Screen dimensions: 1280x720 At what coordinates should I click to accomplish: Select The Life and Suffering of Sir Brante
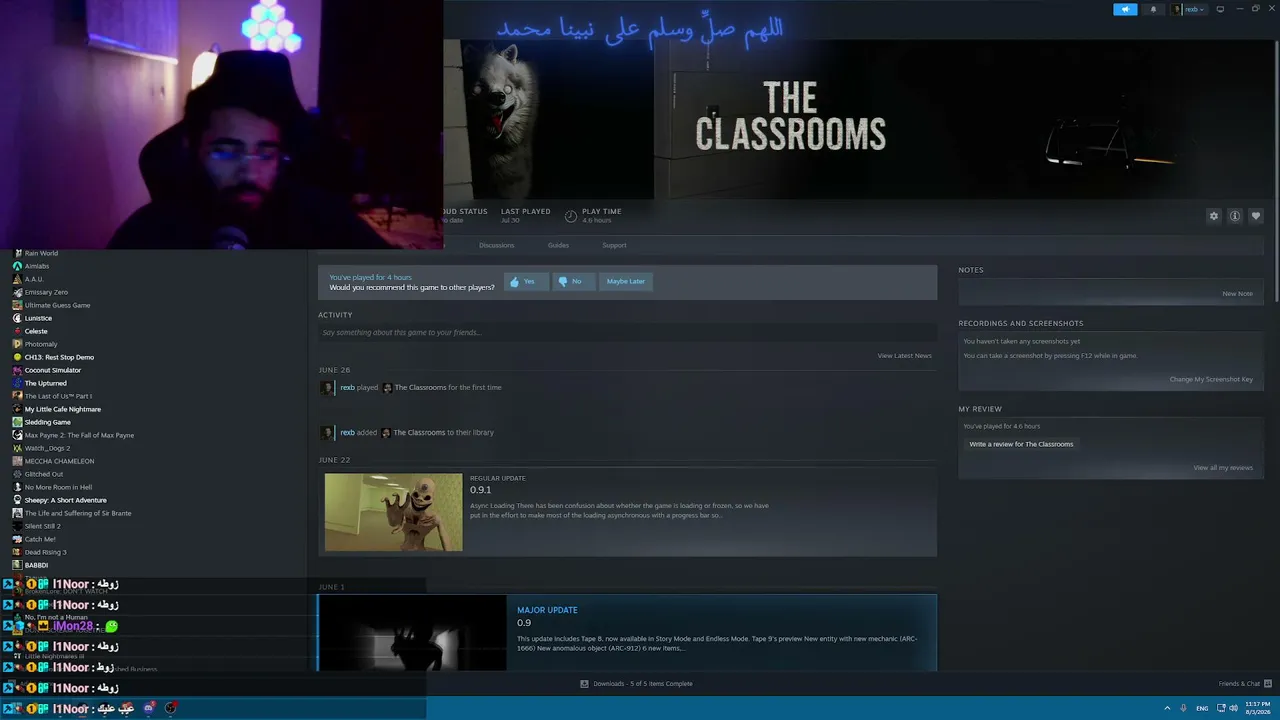click(78, 514)
